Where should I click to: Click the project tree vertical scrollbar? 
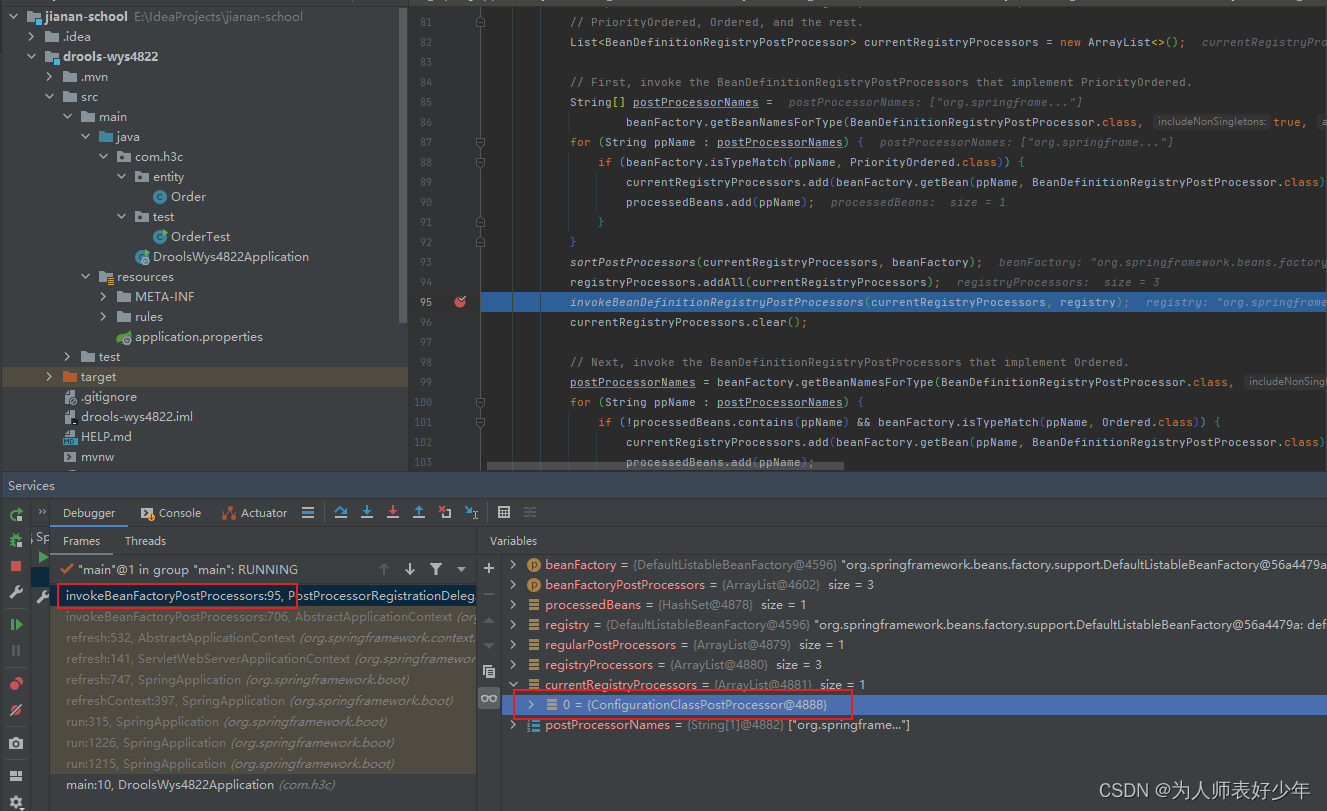[x=404, y=165]
